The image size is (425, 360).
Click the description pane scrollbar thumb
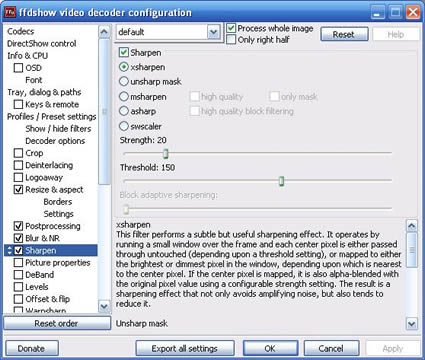[412, 250]
